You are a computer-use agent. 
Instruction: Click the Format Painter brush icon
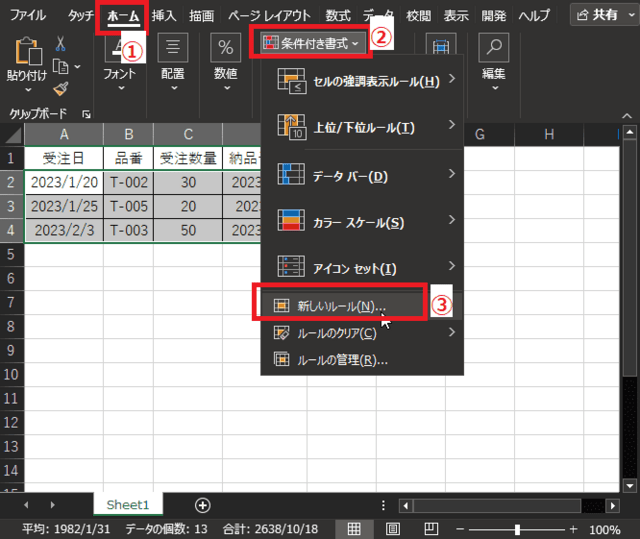point(61,88)
